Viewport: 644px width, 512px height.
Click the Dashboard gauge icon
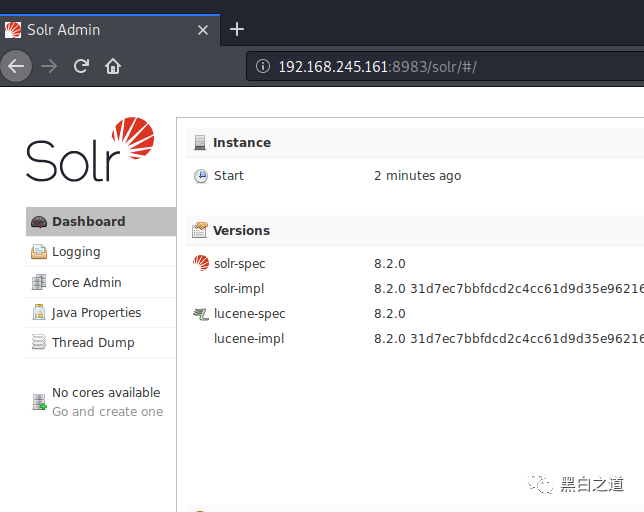39,222
